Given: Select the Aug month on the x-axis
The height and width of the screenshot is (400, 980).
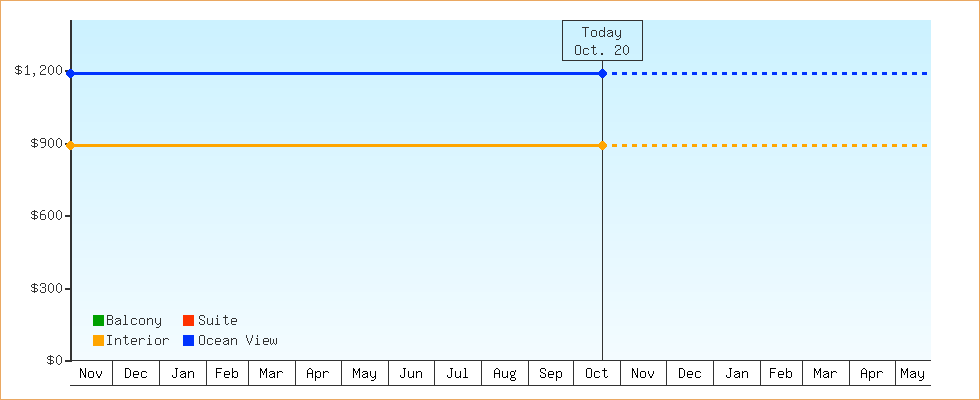Looking at the screenshot, I should coord(505,373).
